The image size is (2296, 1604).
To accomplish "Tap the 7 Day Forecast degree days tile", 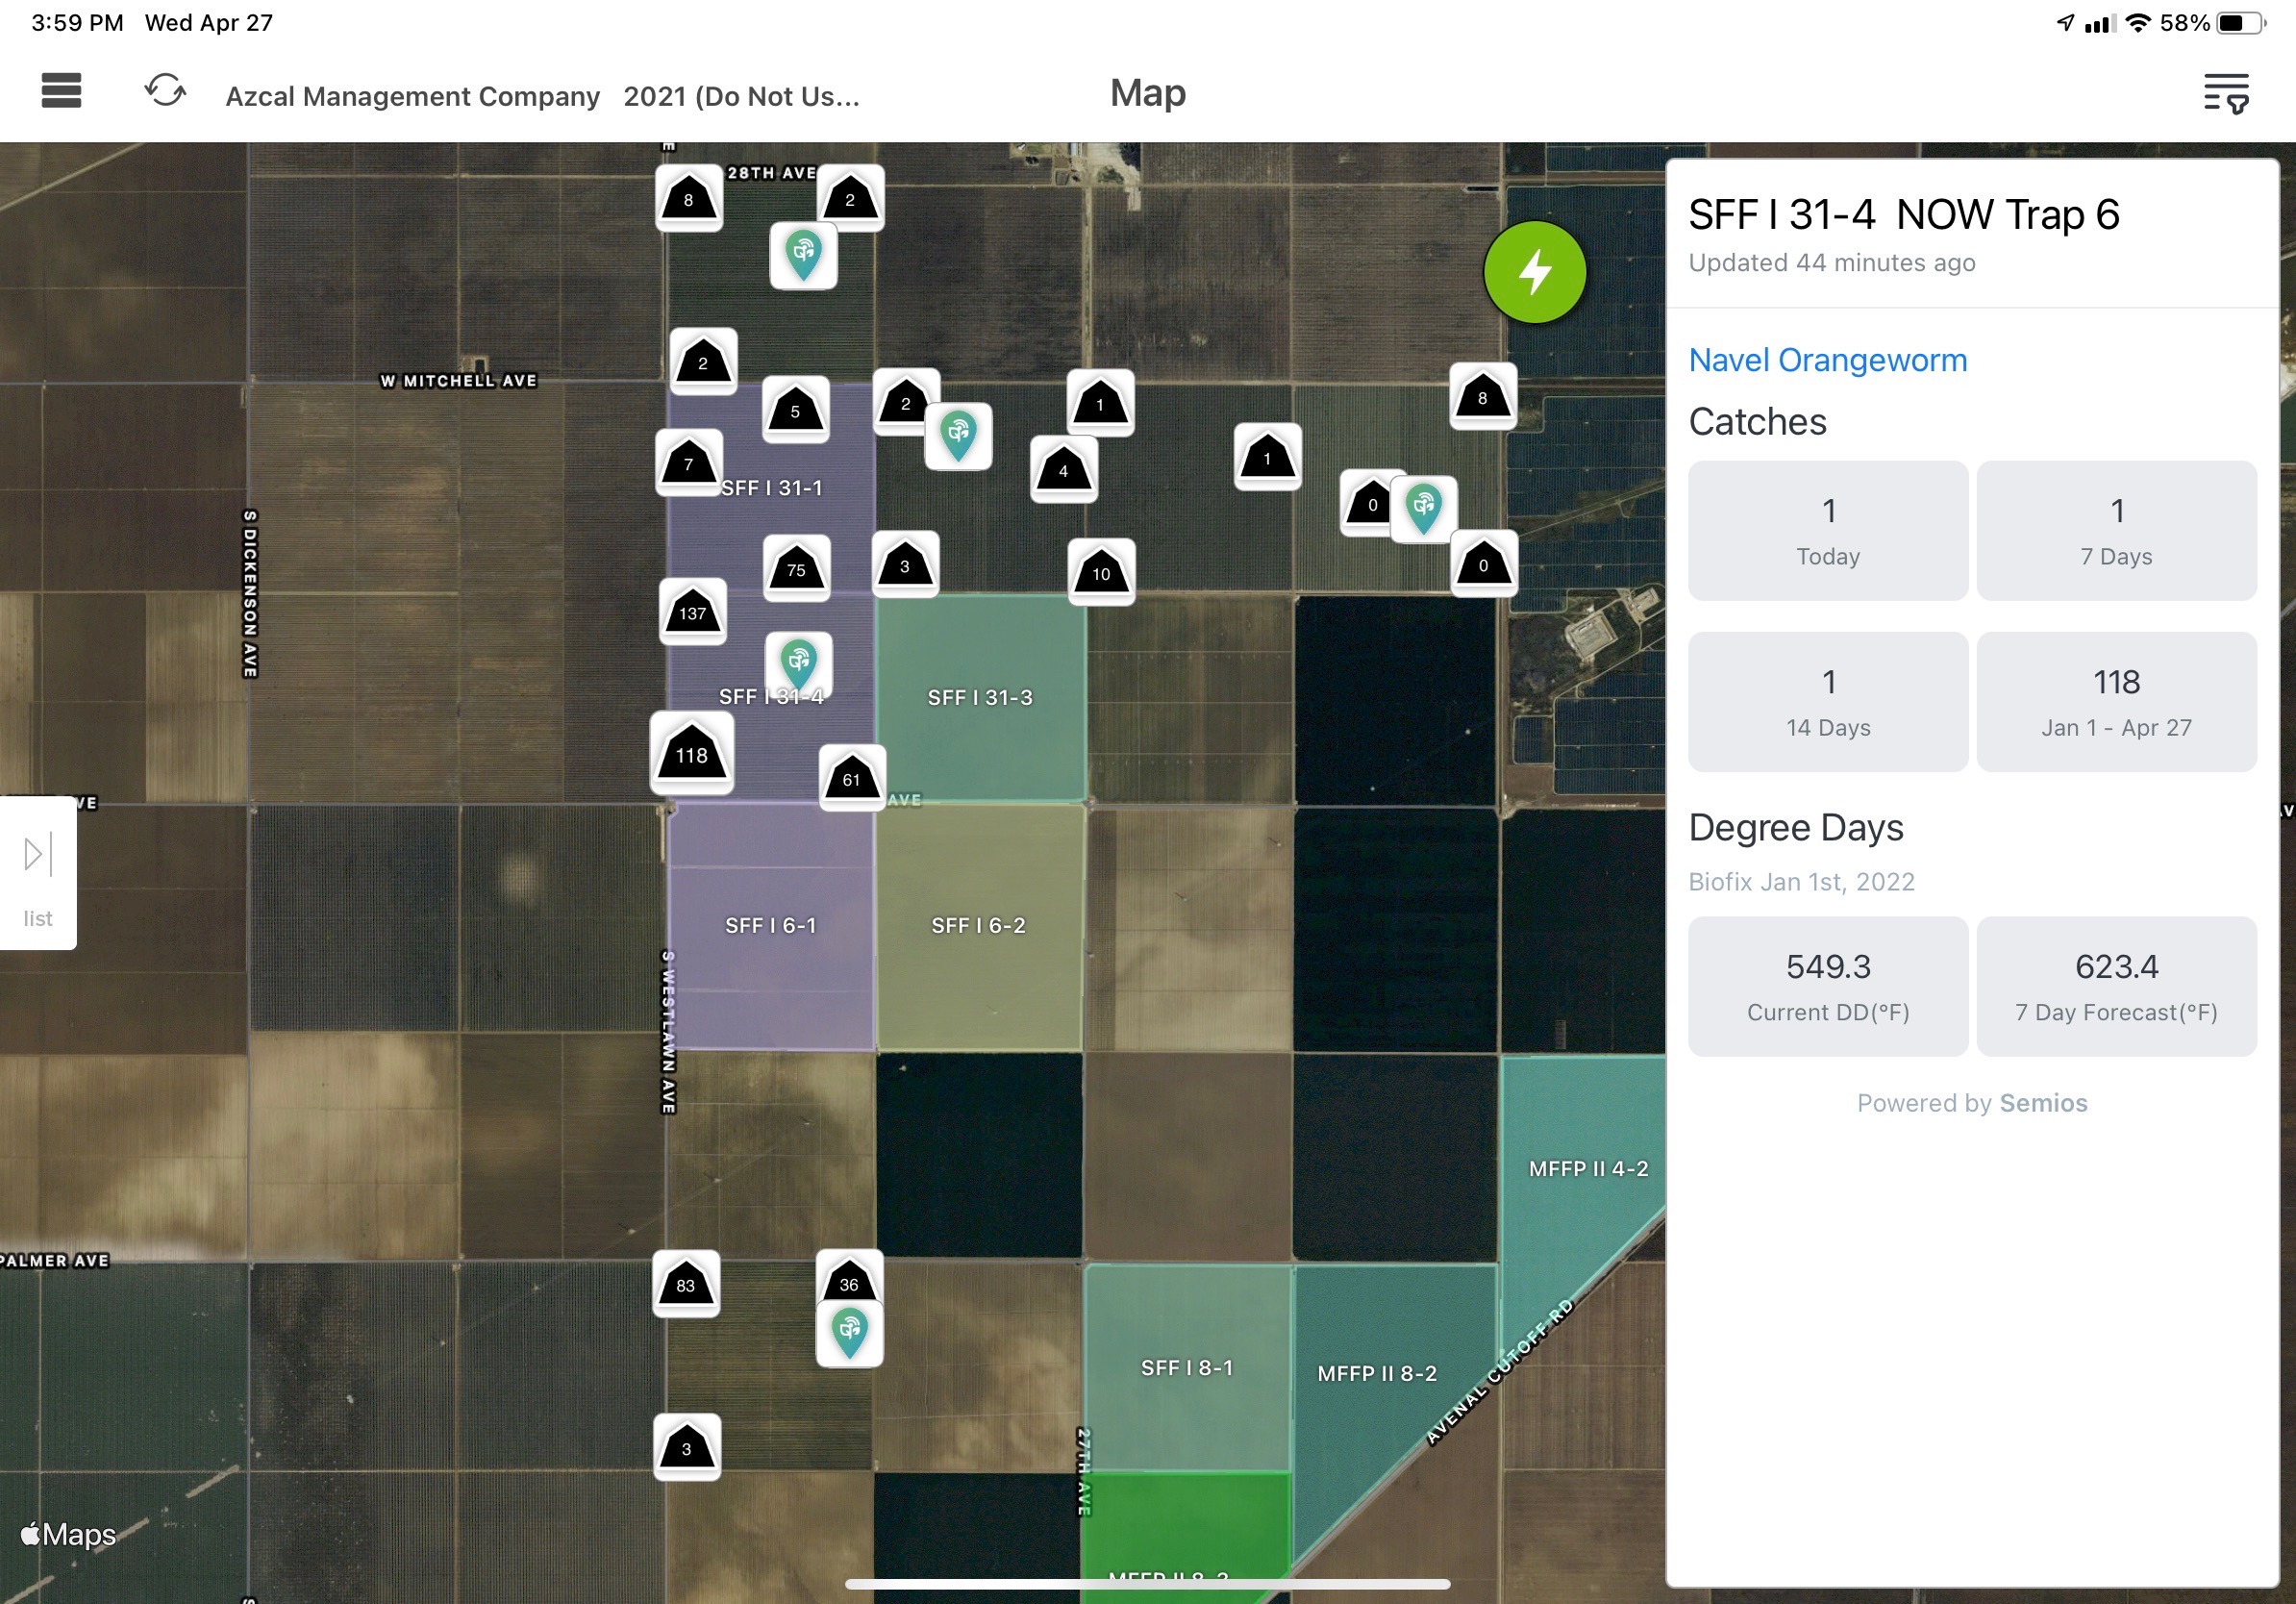I will 2116,986.
